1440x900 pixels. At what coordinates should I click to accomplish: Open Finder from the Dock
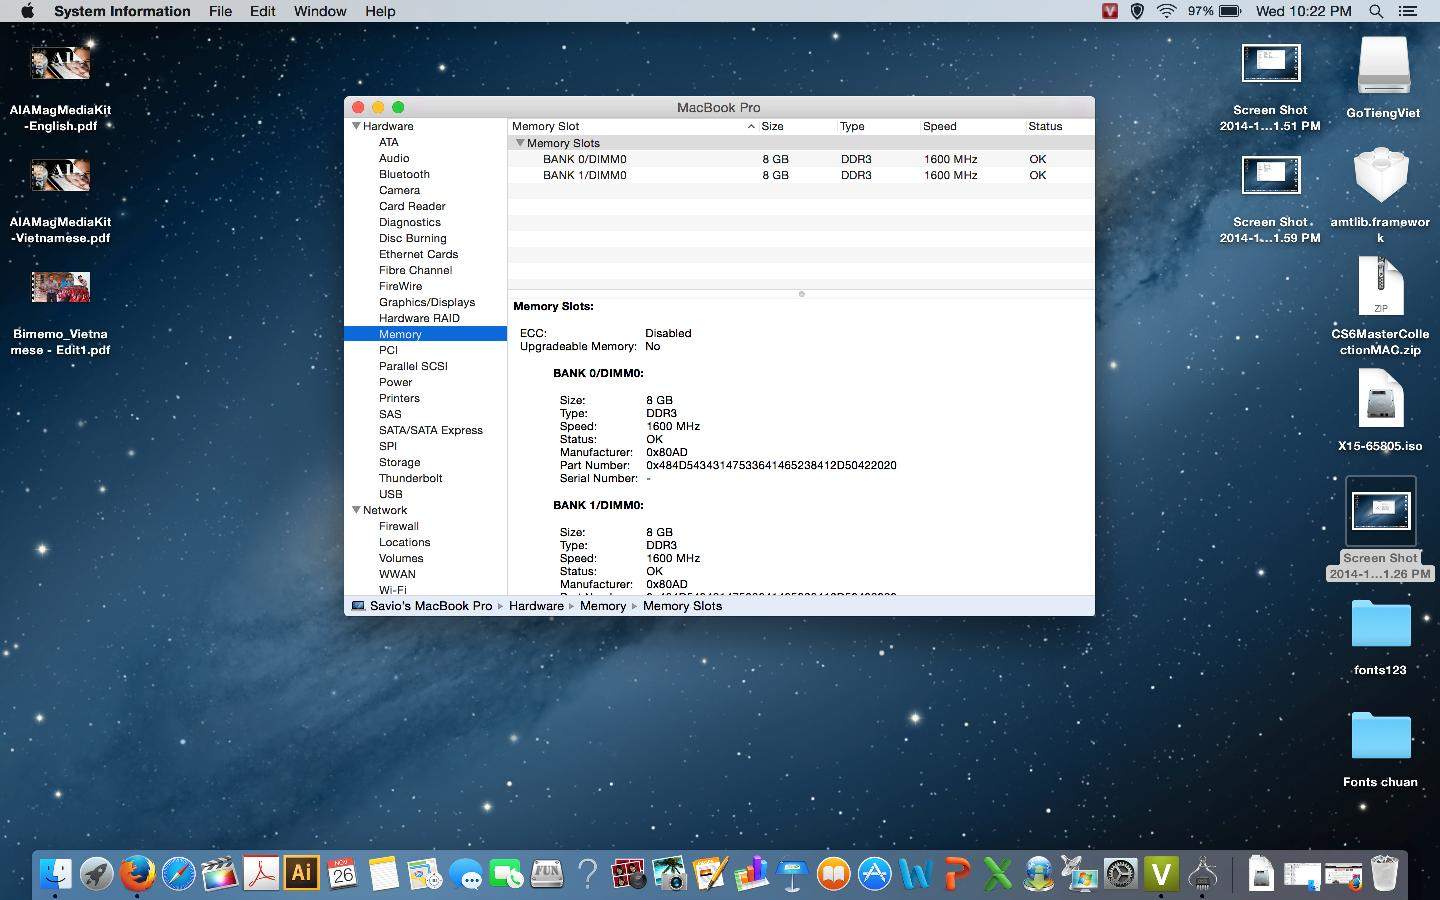point(56,874)
